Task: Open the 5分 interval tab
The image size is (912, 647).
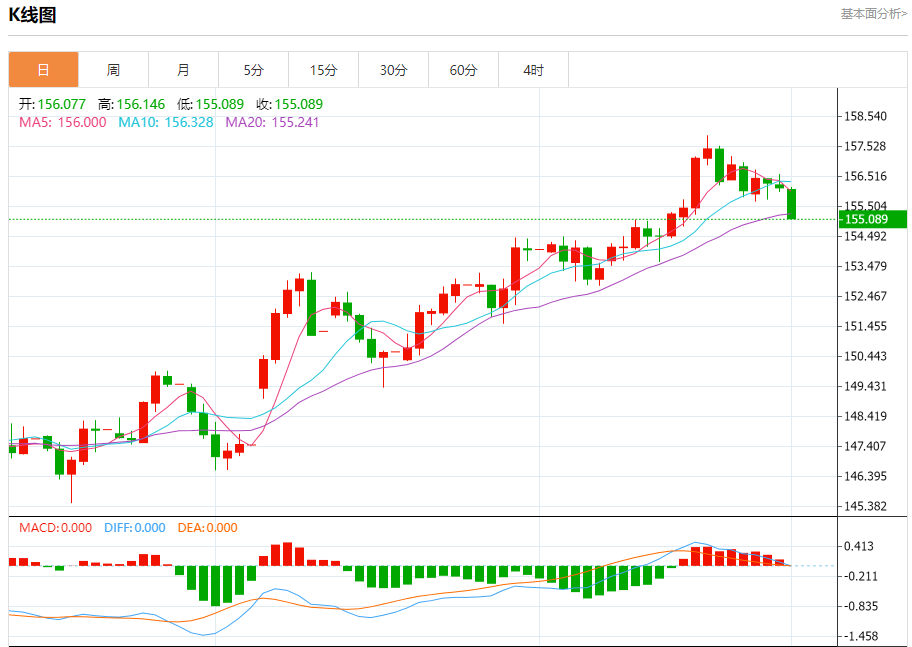Action: click(x=254, y=70)
